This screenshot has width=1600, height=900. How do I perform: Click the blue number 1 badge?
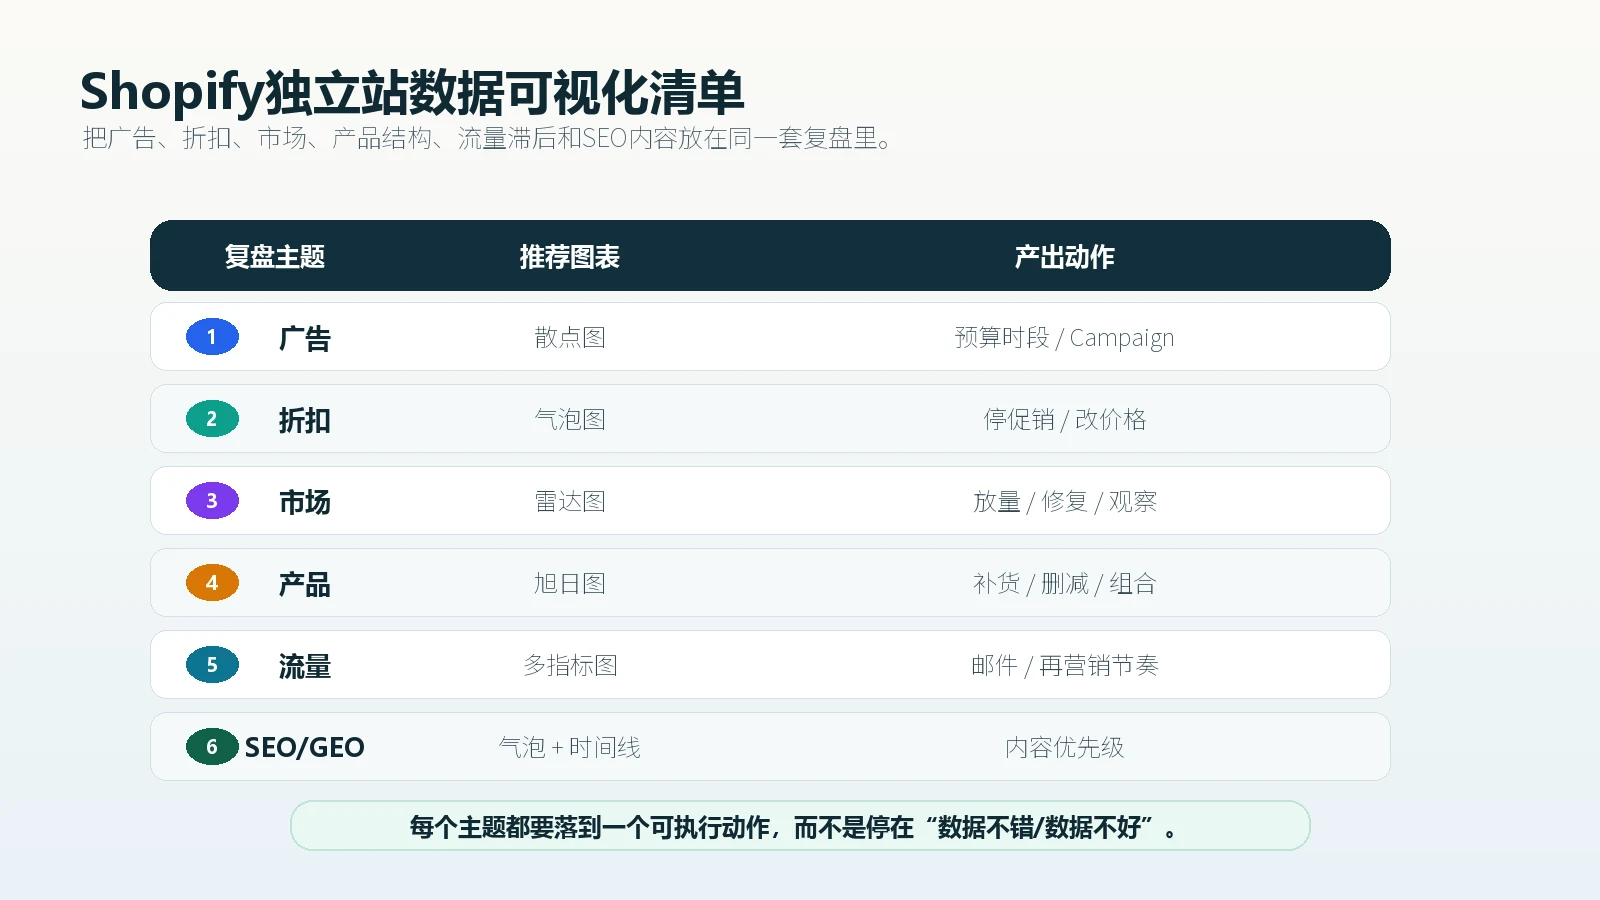point(212,337)
